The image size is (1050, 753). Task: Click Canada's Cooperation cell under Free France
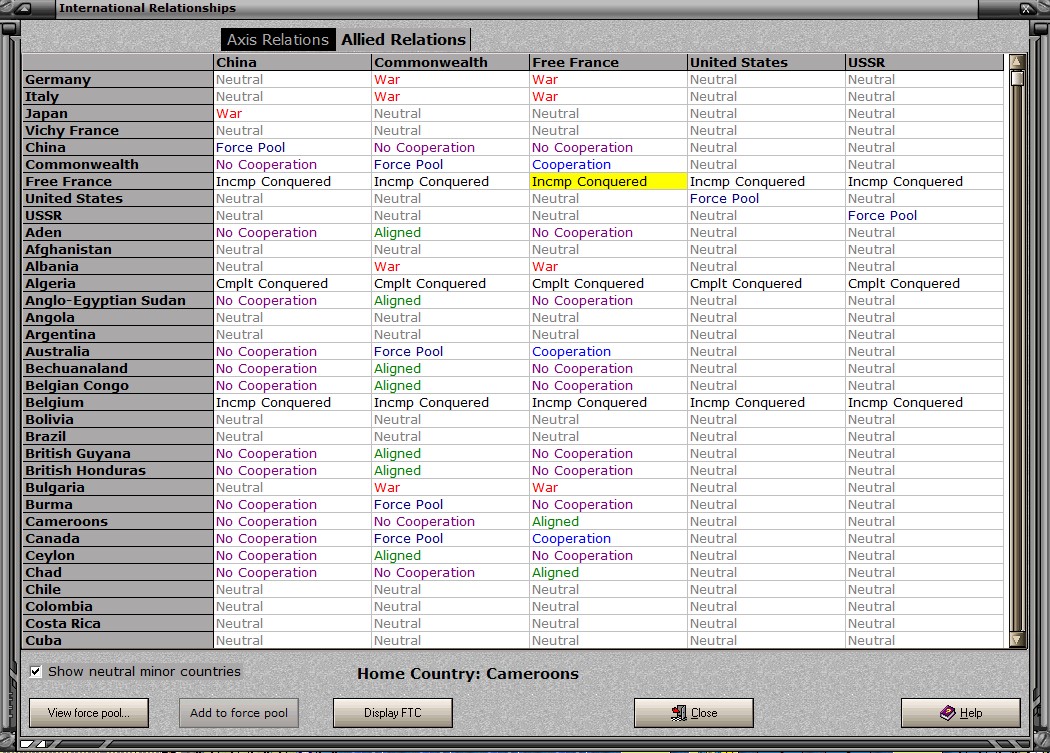point(608,539)
